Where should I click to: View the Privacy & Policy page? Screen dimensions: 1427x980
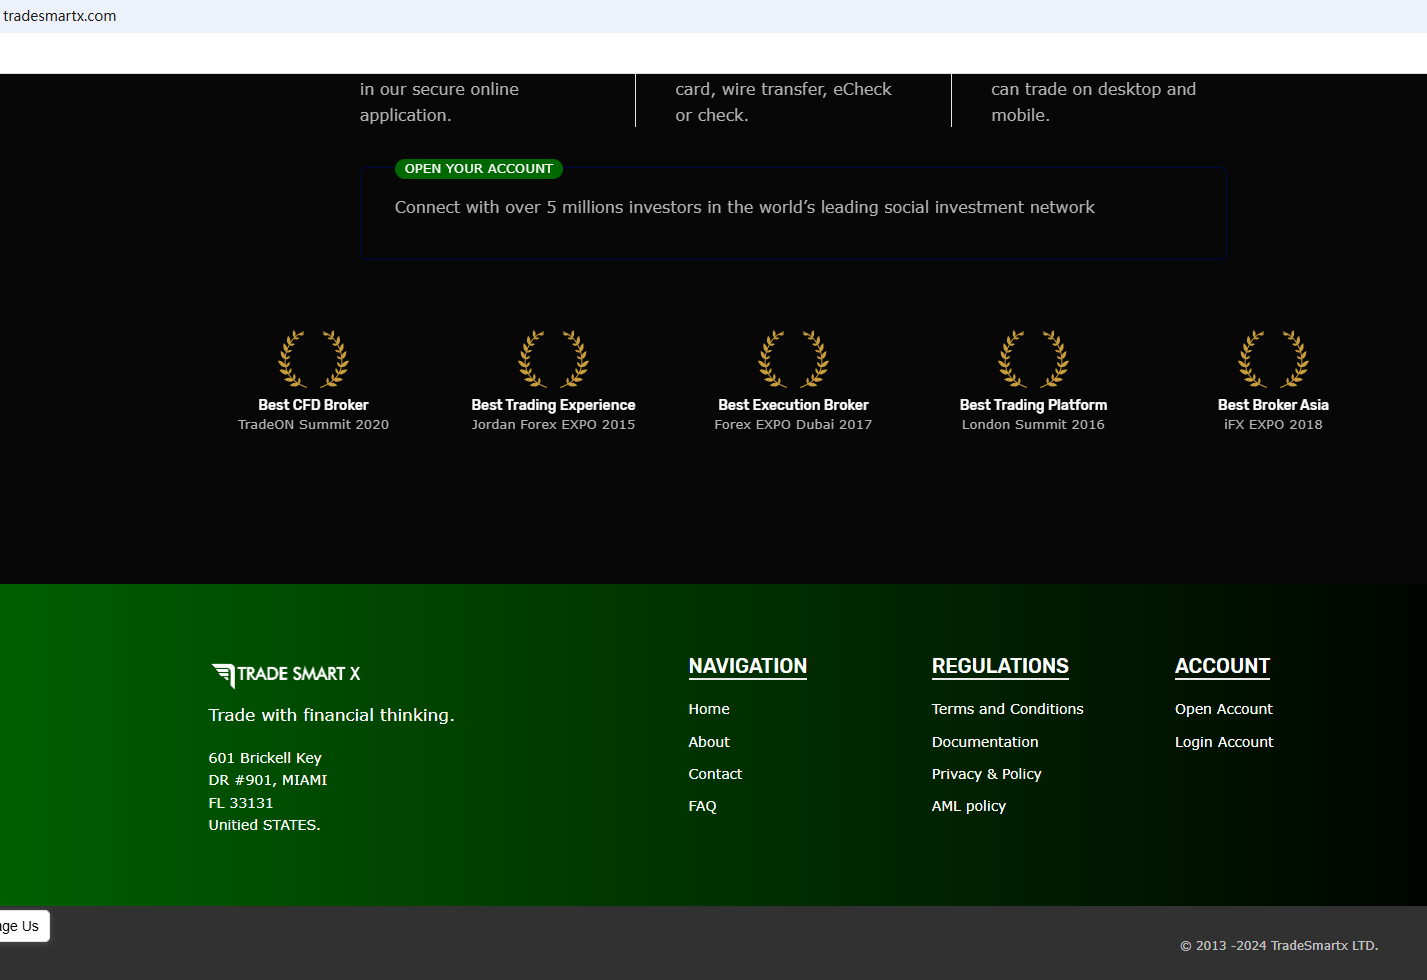[986, 774]
